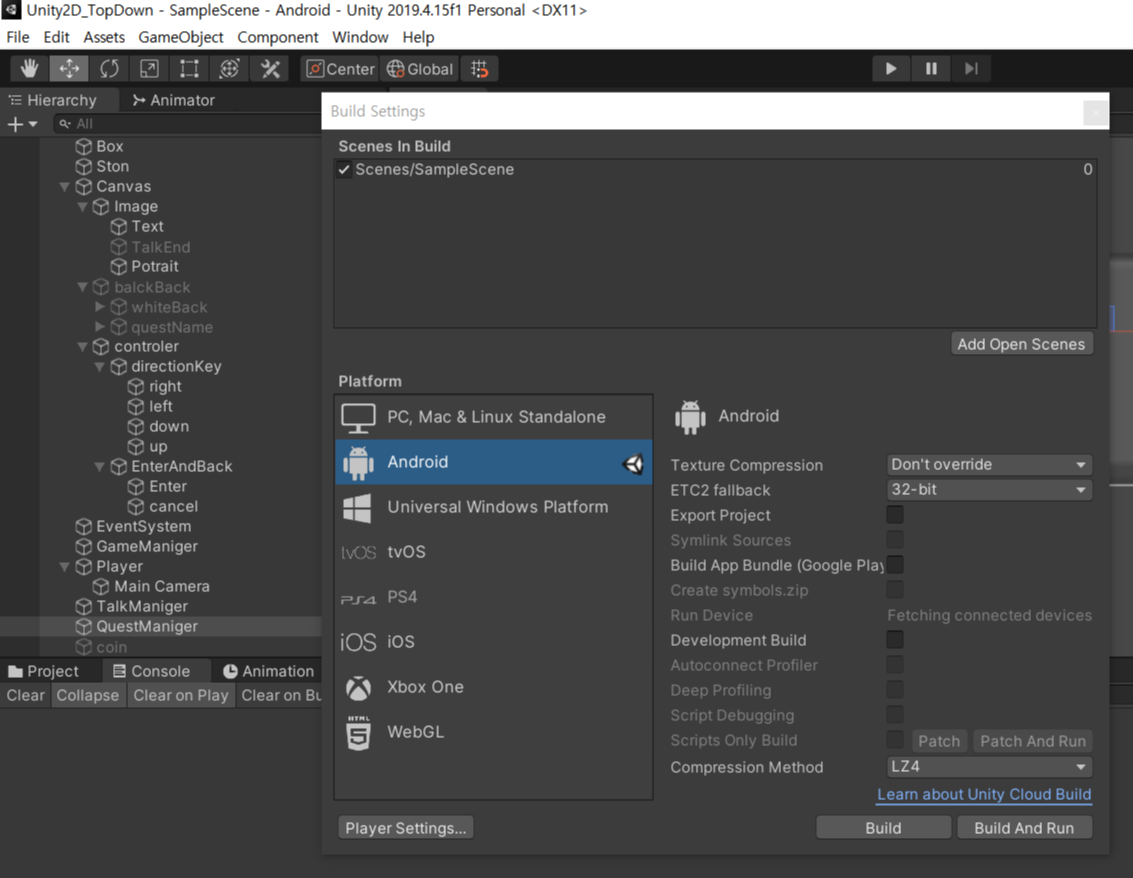Focus the Hierarchy search field
Screen dimensions: 1133x878
(188, 124)
